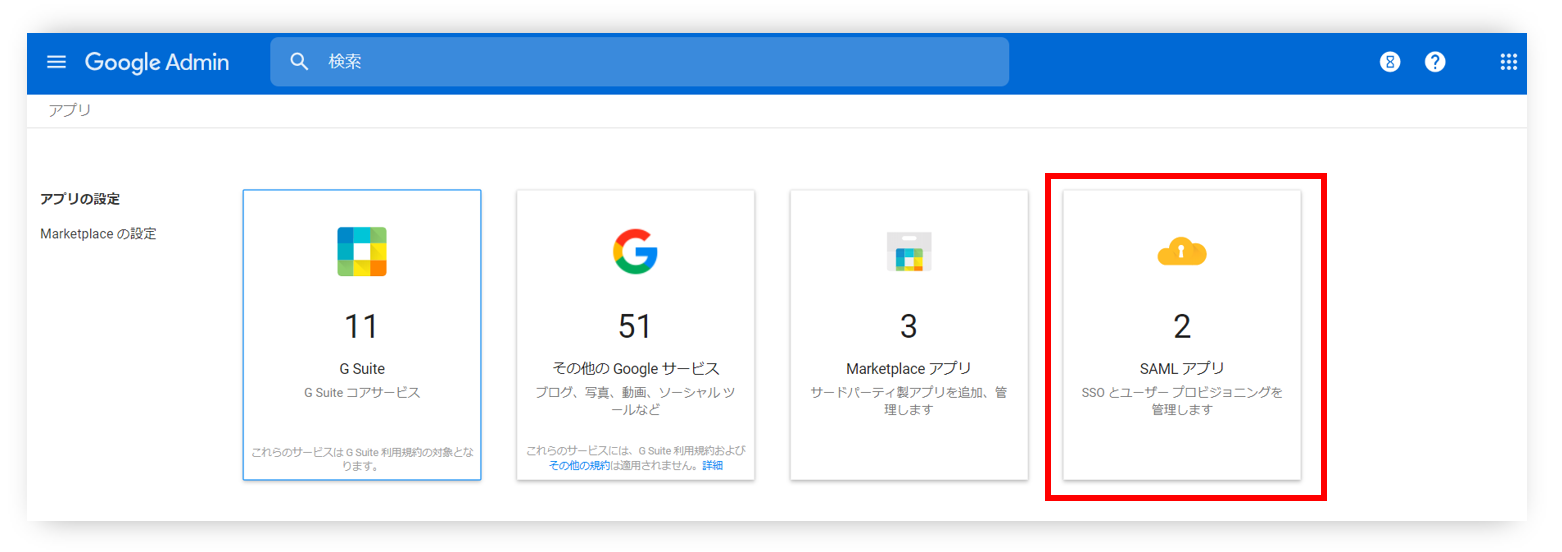The width and height of the screenshot is (1562, 552).
Task: Open the main menu hamburger icon
Action: pyautogui.click(x=56, y=62)
